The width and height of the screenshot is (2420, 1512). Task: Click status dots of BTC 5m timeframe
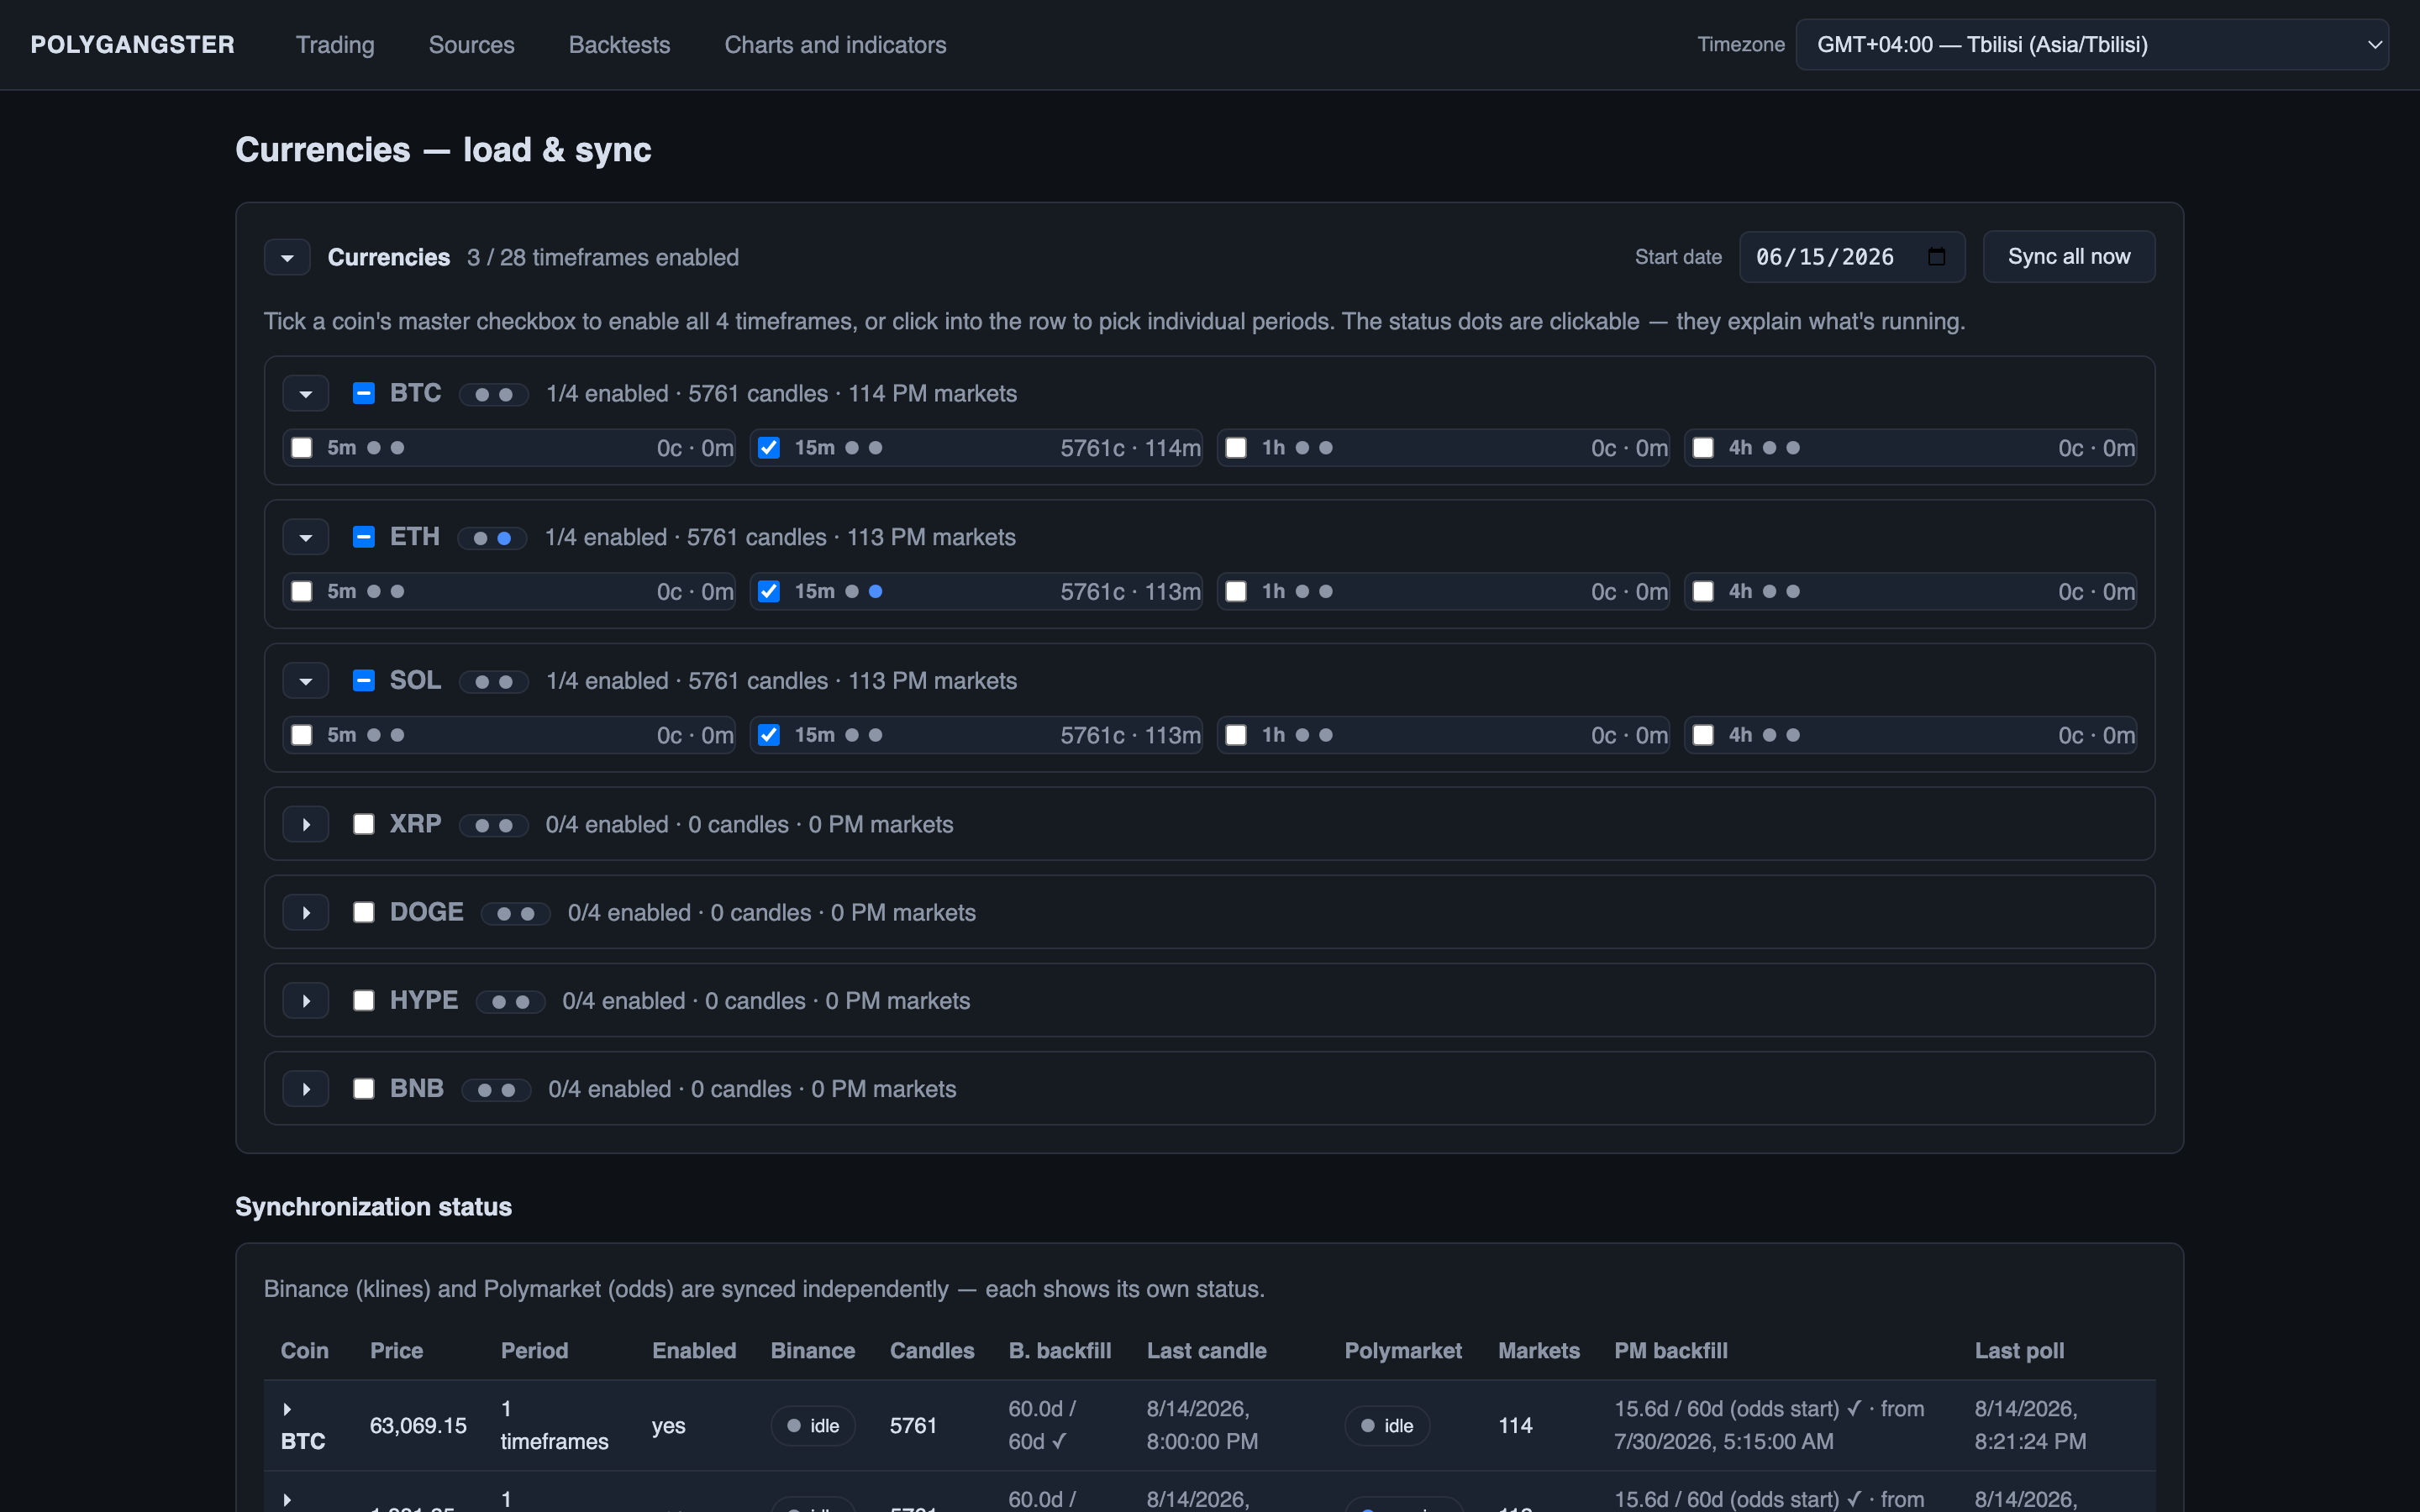385,448
